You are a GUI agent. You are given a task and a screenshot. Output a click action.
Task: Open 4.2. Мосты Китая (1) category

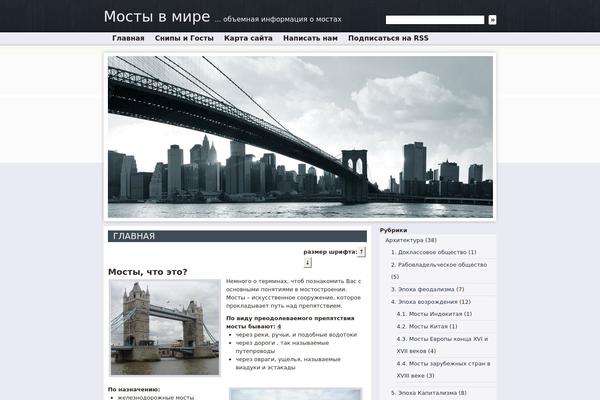tap(427, 327)
